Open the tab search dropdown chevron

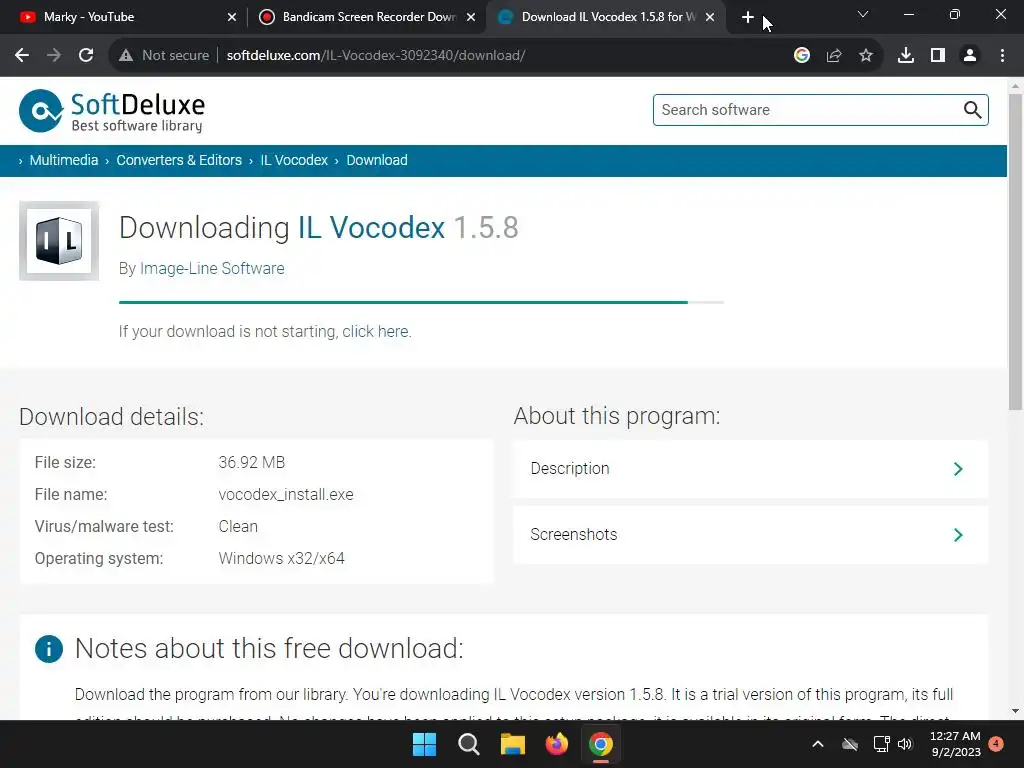pos(863,14)
